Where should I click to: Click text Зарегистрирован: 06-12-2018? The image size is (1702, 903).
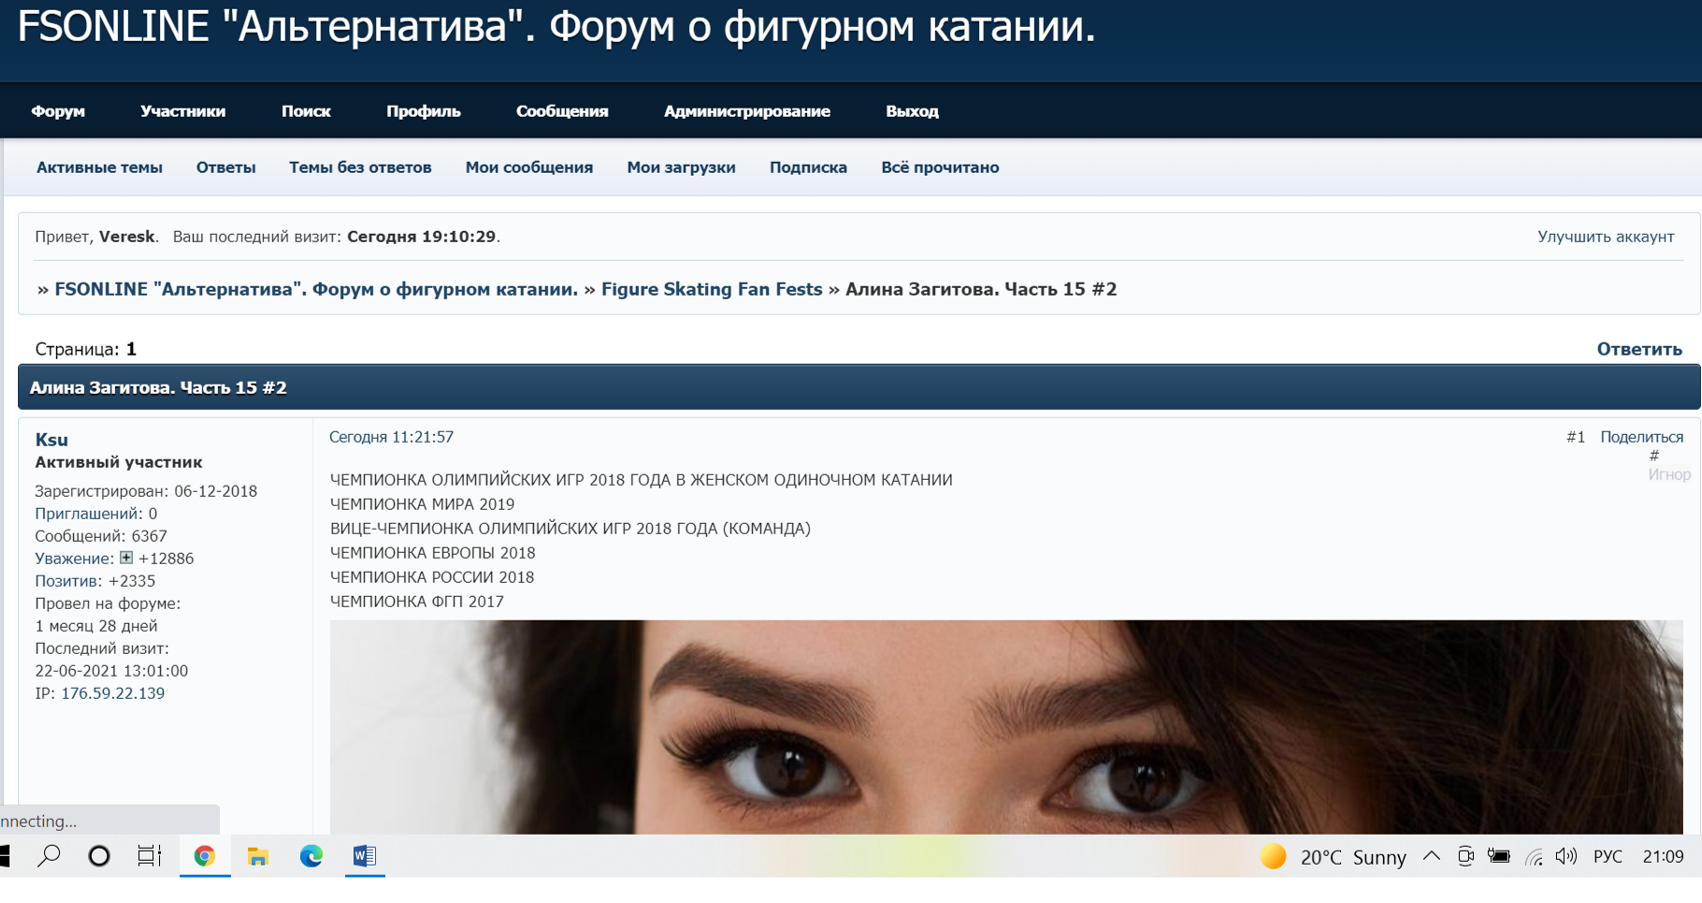146,491
